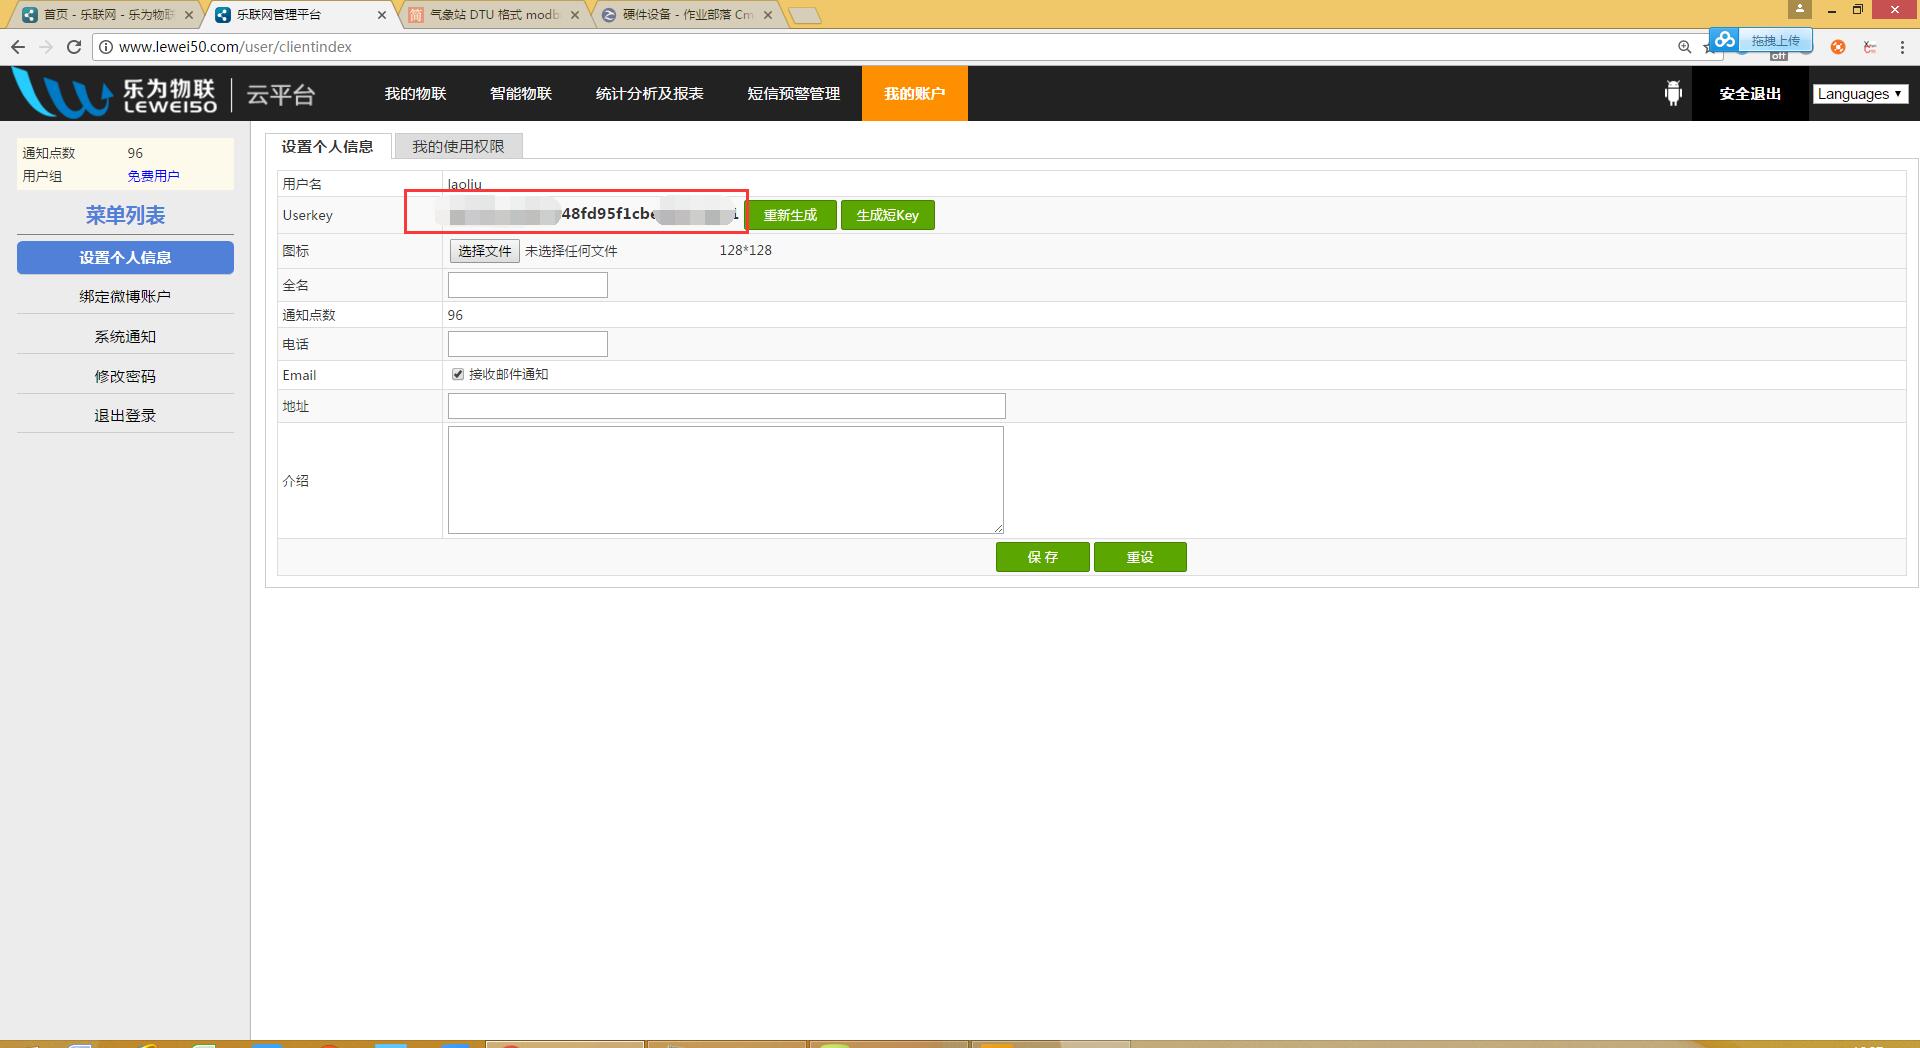Click the 拖拽上传 upload button
This screenshot has width=1920, height=1048.
pyautogui.click(x=1774, y=40)
